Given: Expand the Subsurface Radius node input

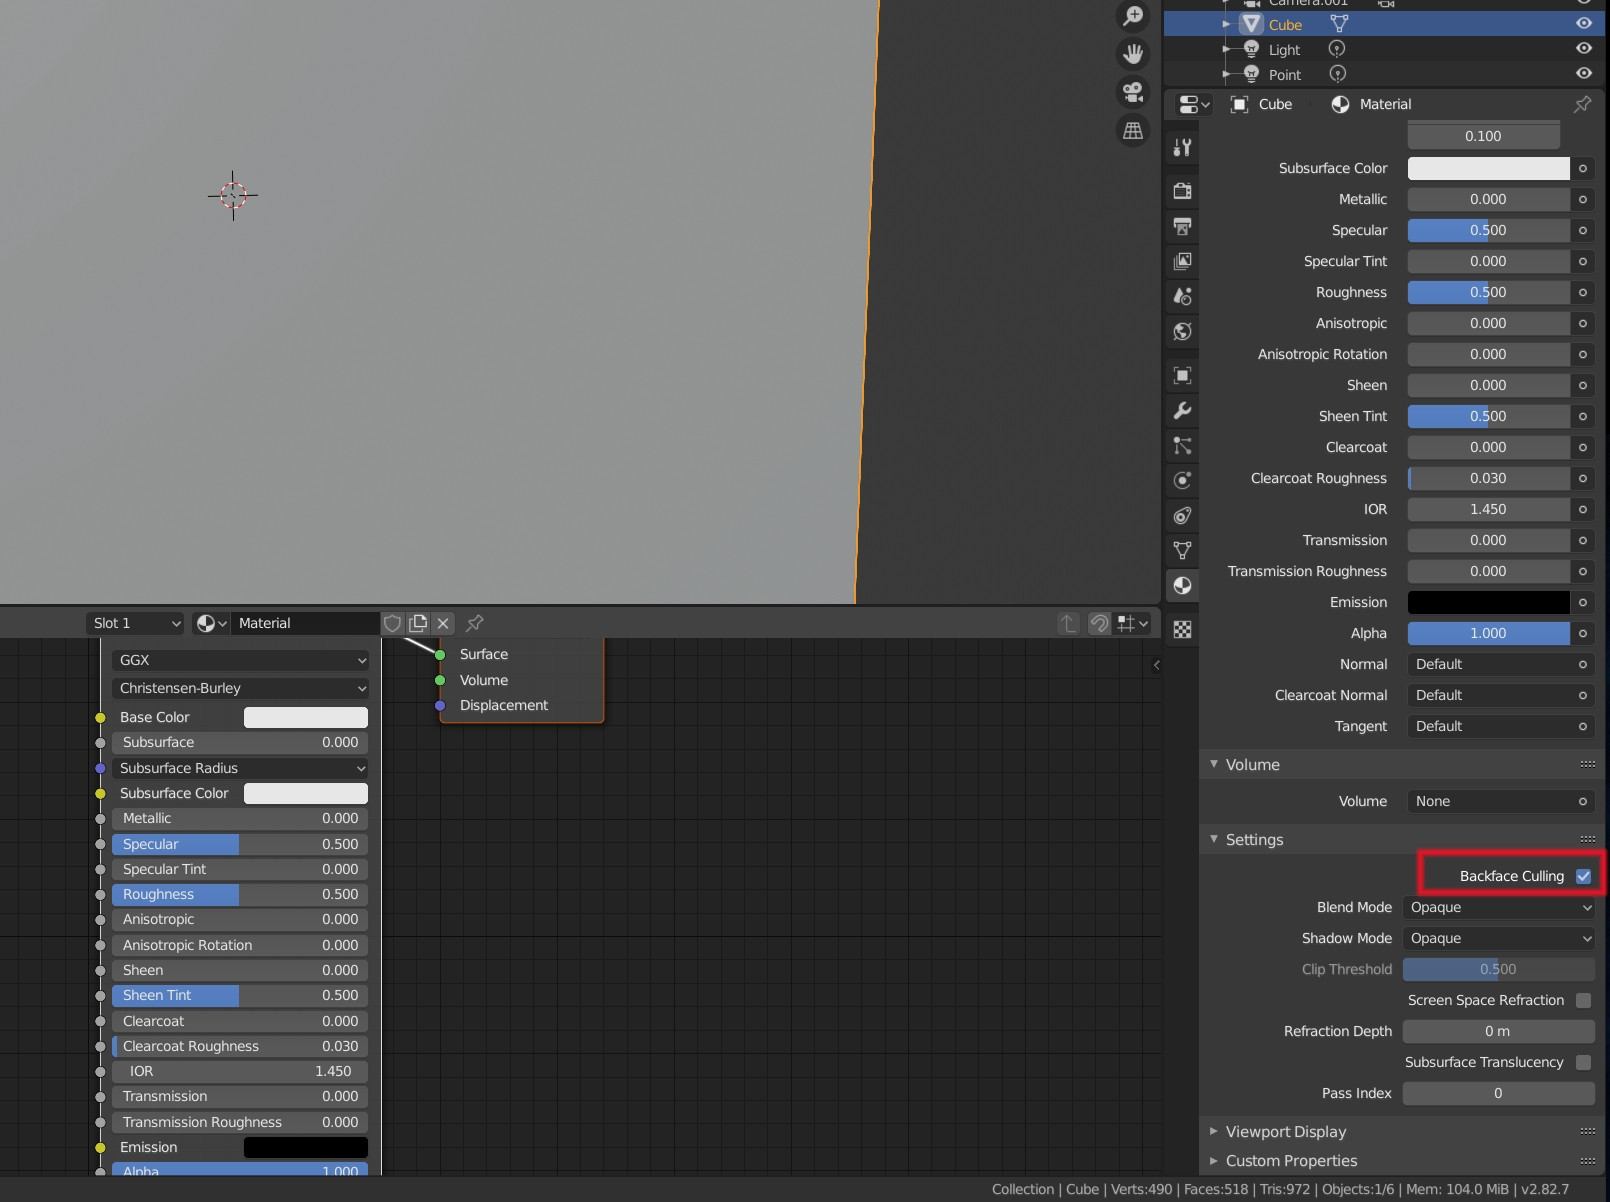Looking at the screenshot, I should tap(240, 768).
